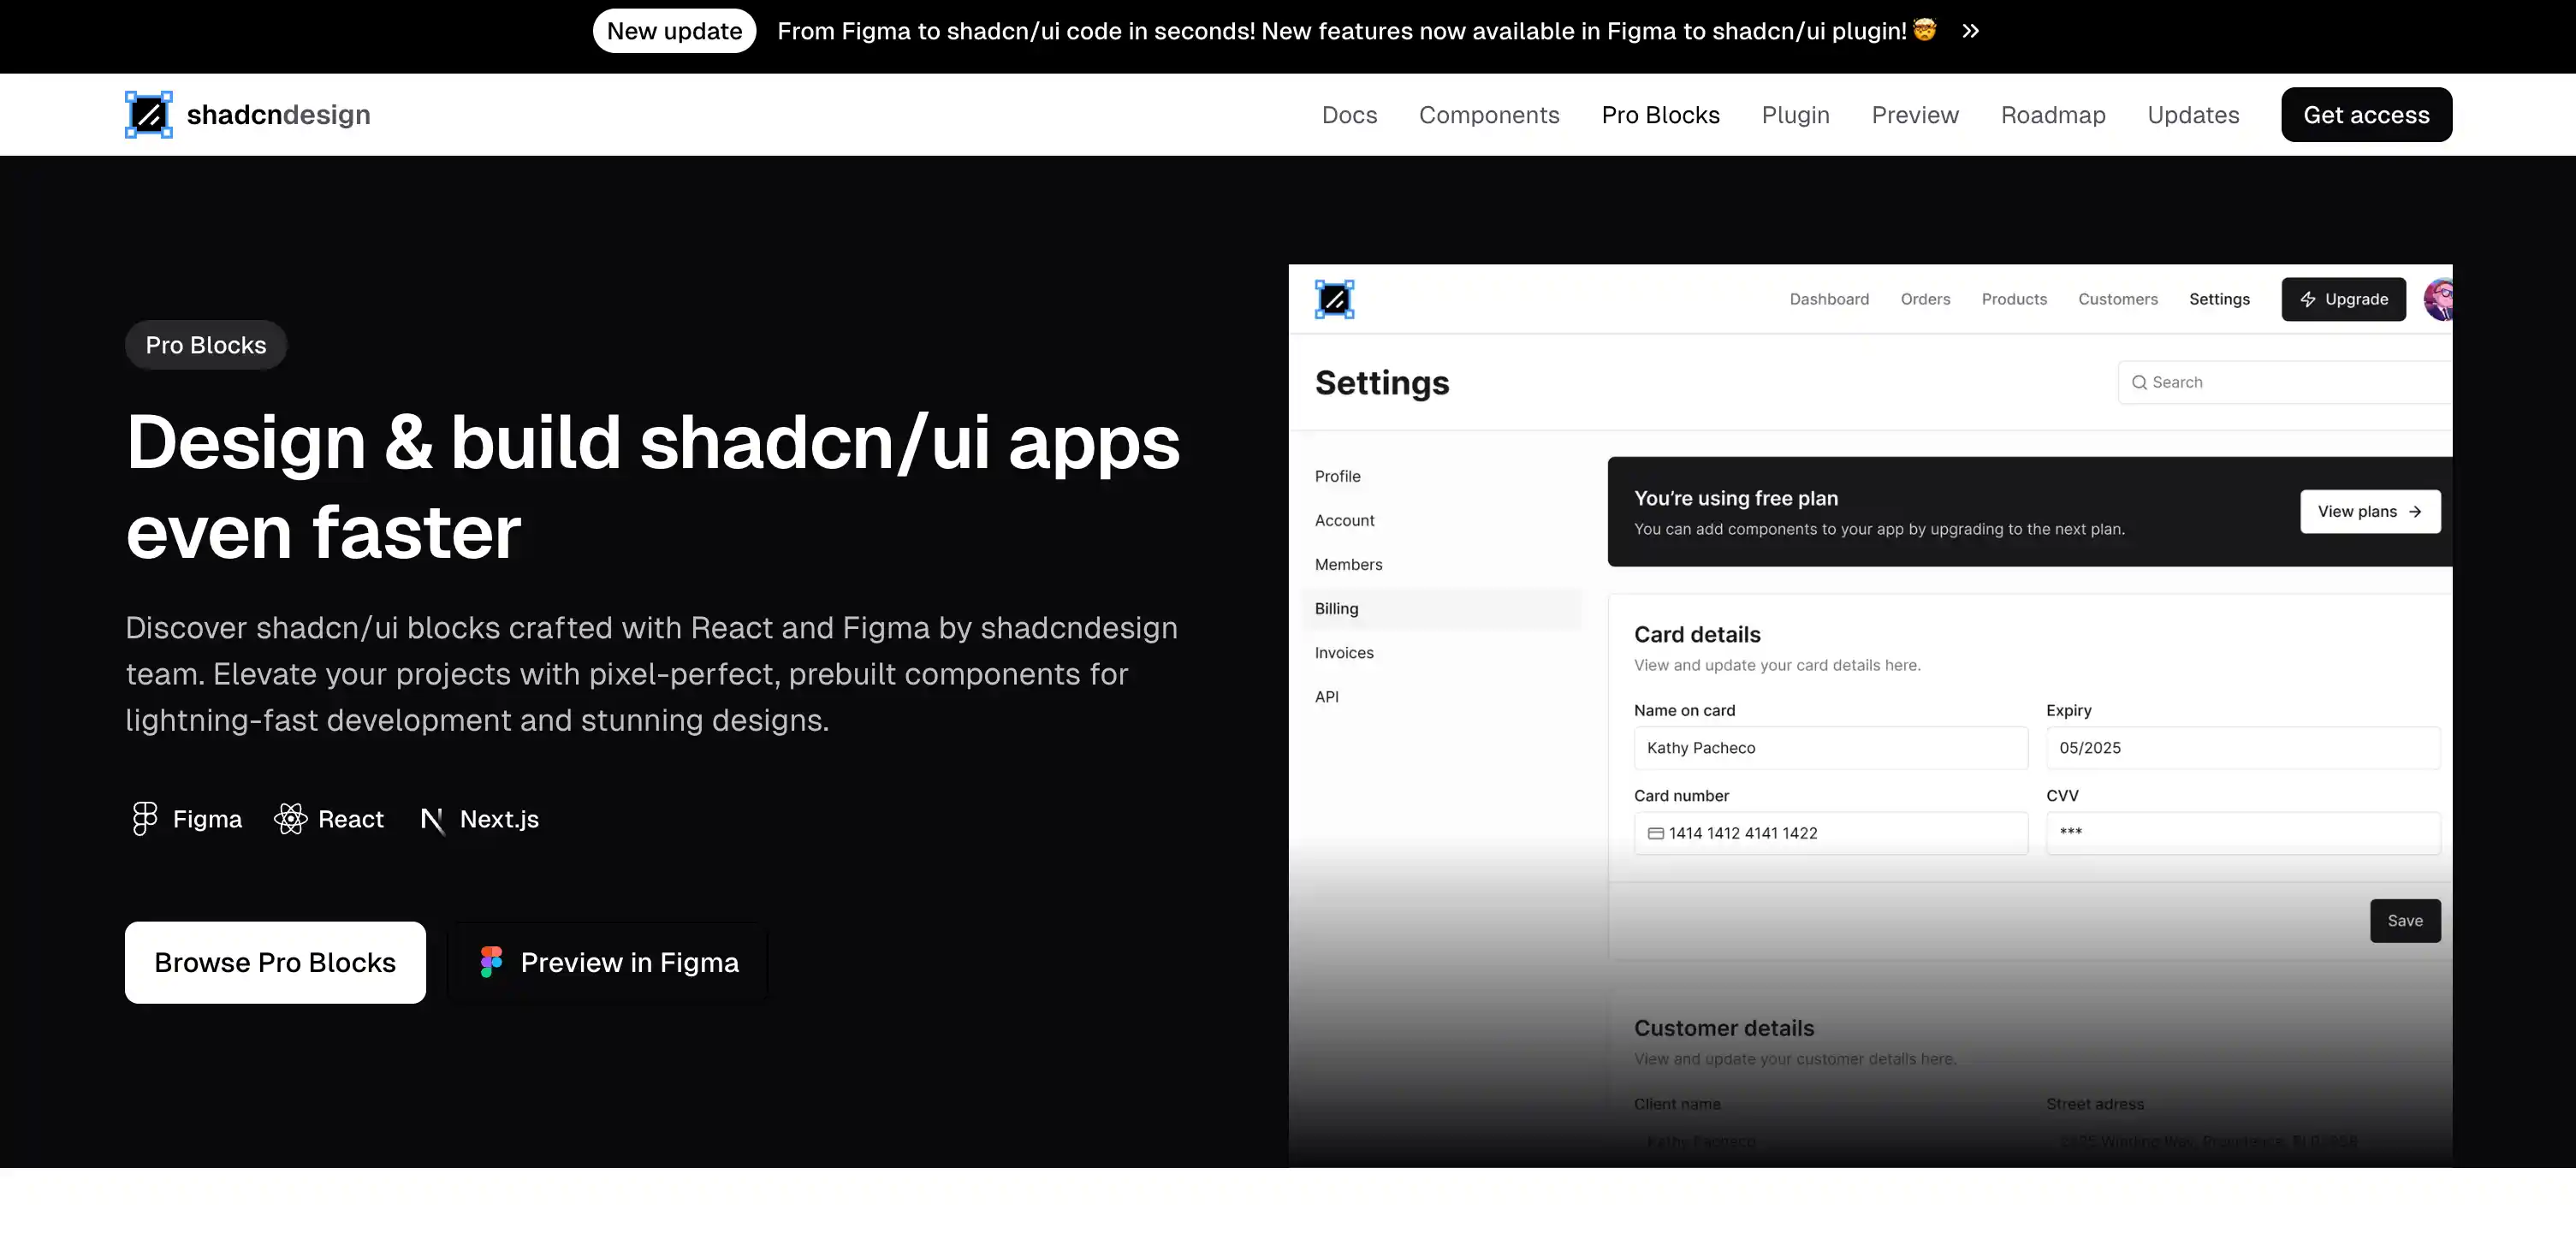The height and width of the screenshot is (1251, 2576).
Task: Click the Upgrade button in preview
Action: (2343, 299)
